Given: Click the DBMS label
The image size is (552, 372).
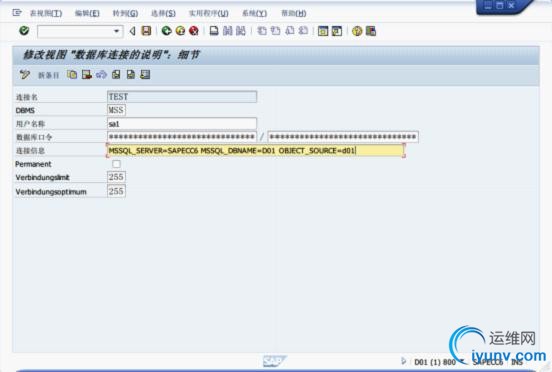Looking at the screenshot, I should [25, 111].
